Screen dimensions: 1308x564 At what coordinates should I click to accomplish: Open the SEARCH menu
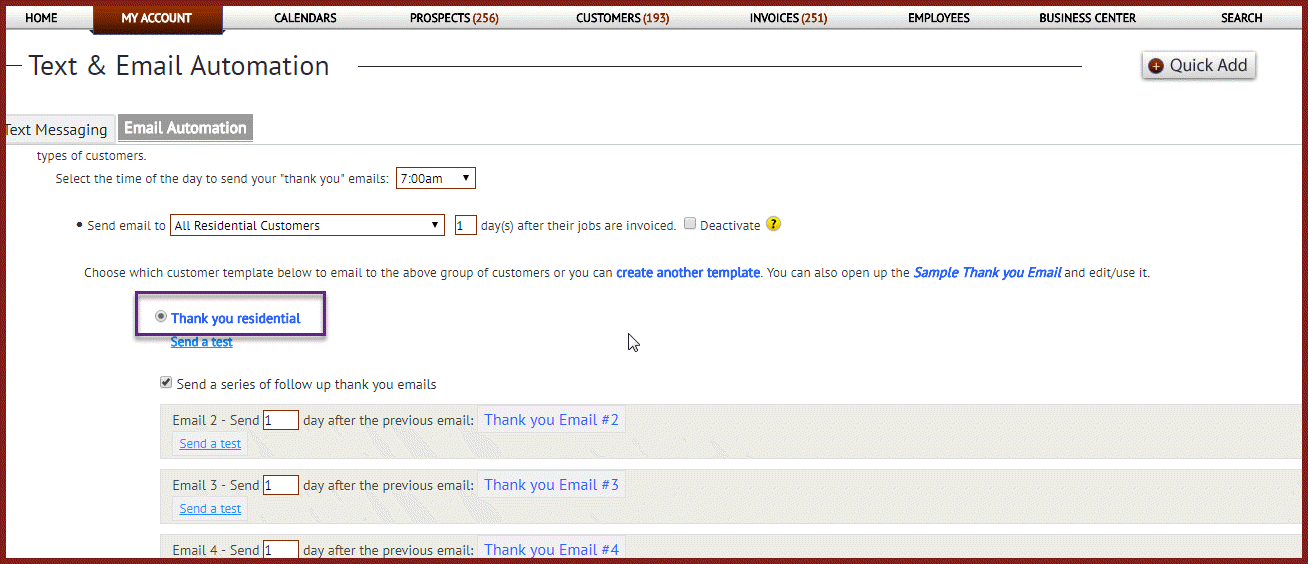pyautogui.click(x=1241, y=18)
